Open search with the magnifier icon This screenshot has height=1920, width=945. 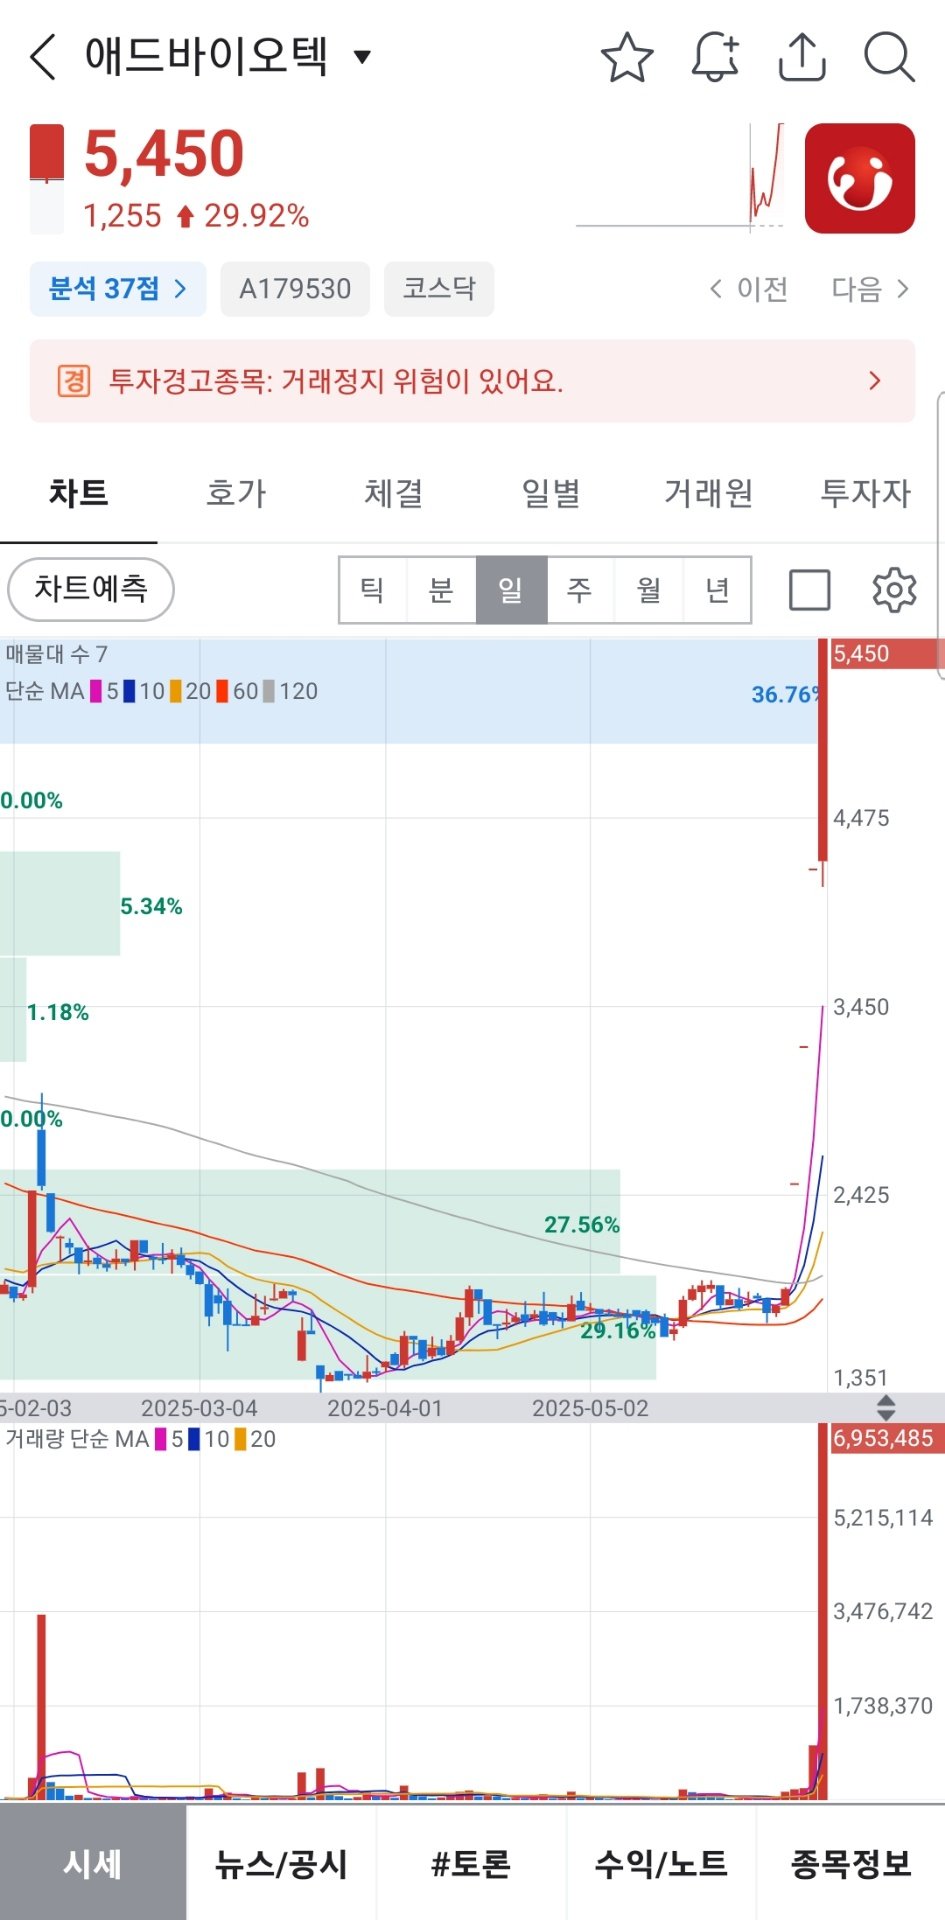[x=889, y=57]
